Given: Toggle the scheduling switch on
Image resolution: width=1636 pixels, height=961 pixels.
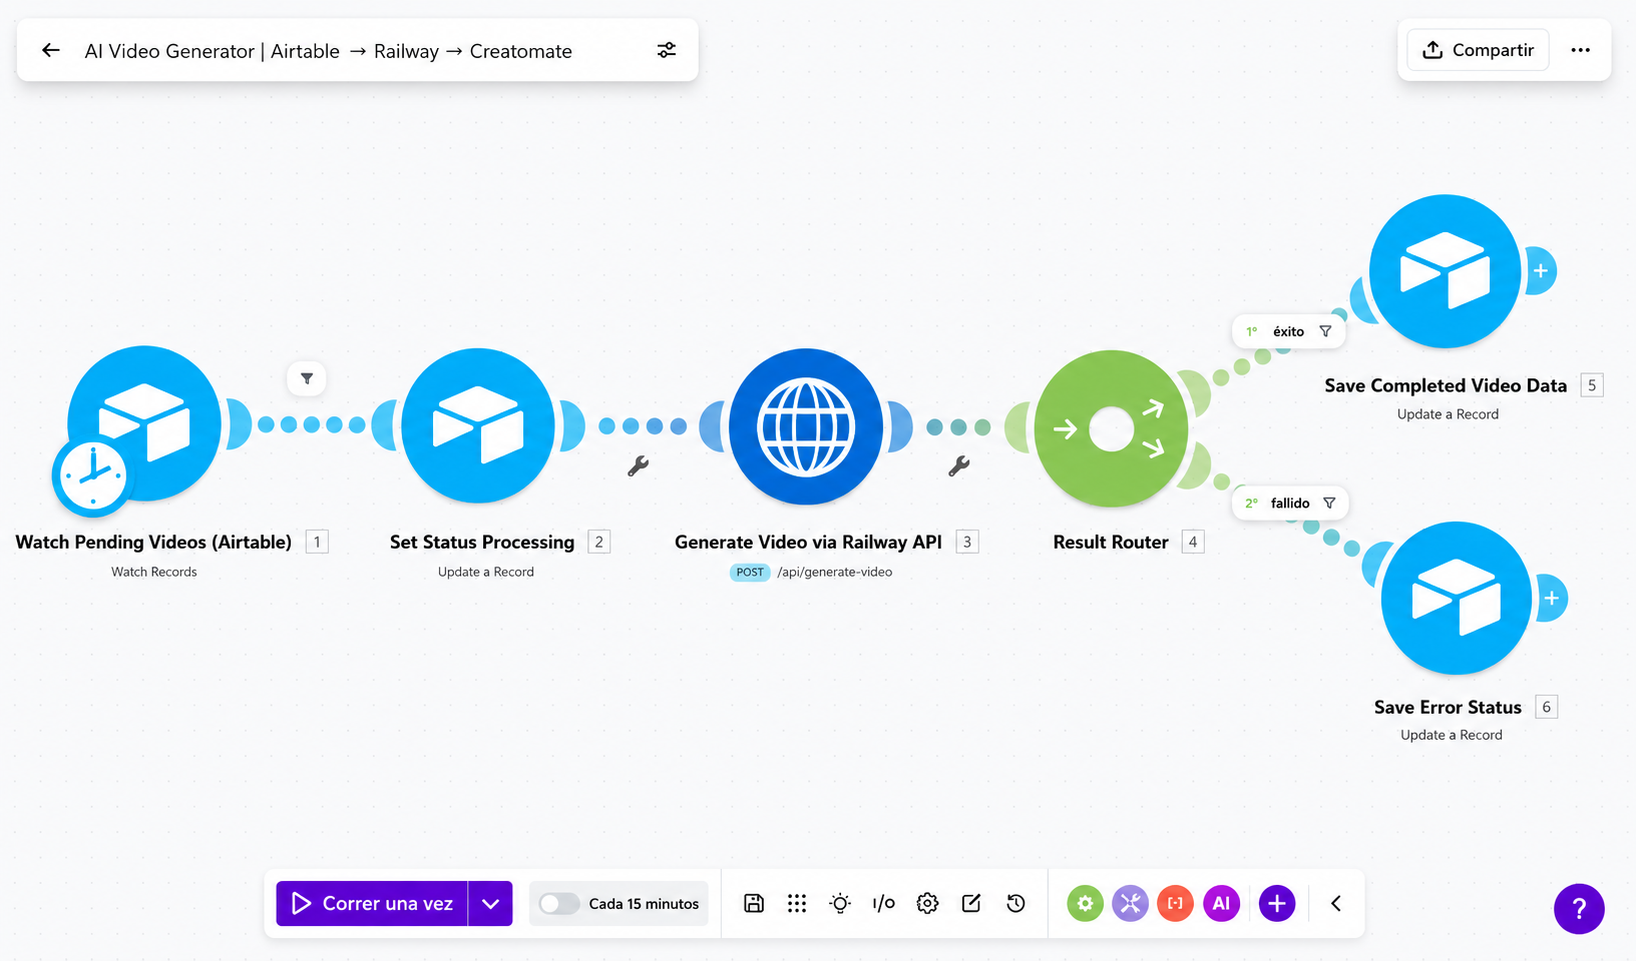Looking at the screenshot, I should (x=559, y=903).
